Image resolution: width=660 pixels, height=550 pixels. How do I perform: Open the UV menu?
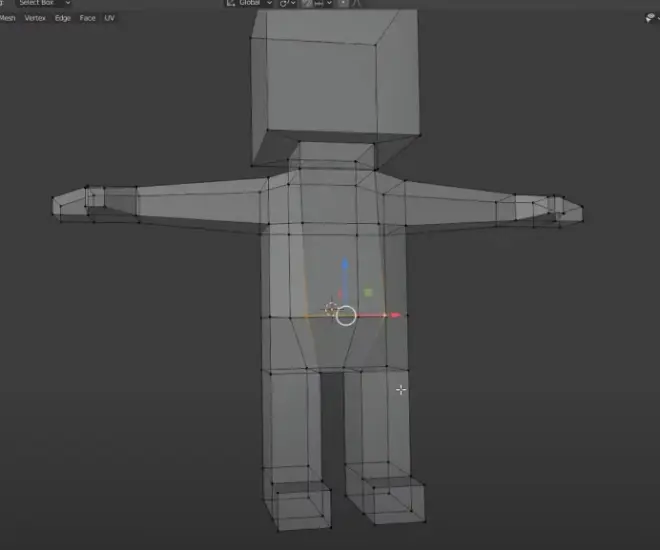coord(109,18)
